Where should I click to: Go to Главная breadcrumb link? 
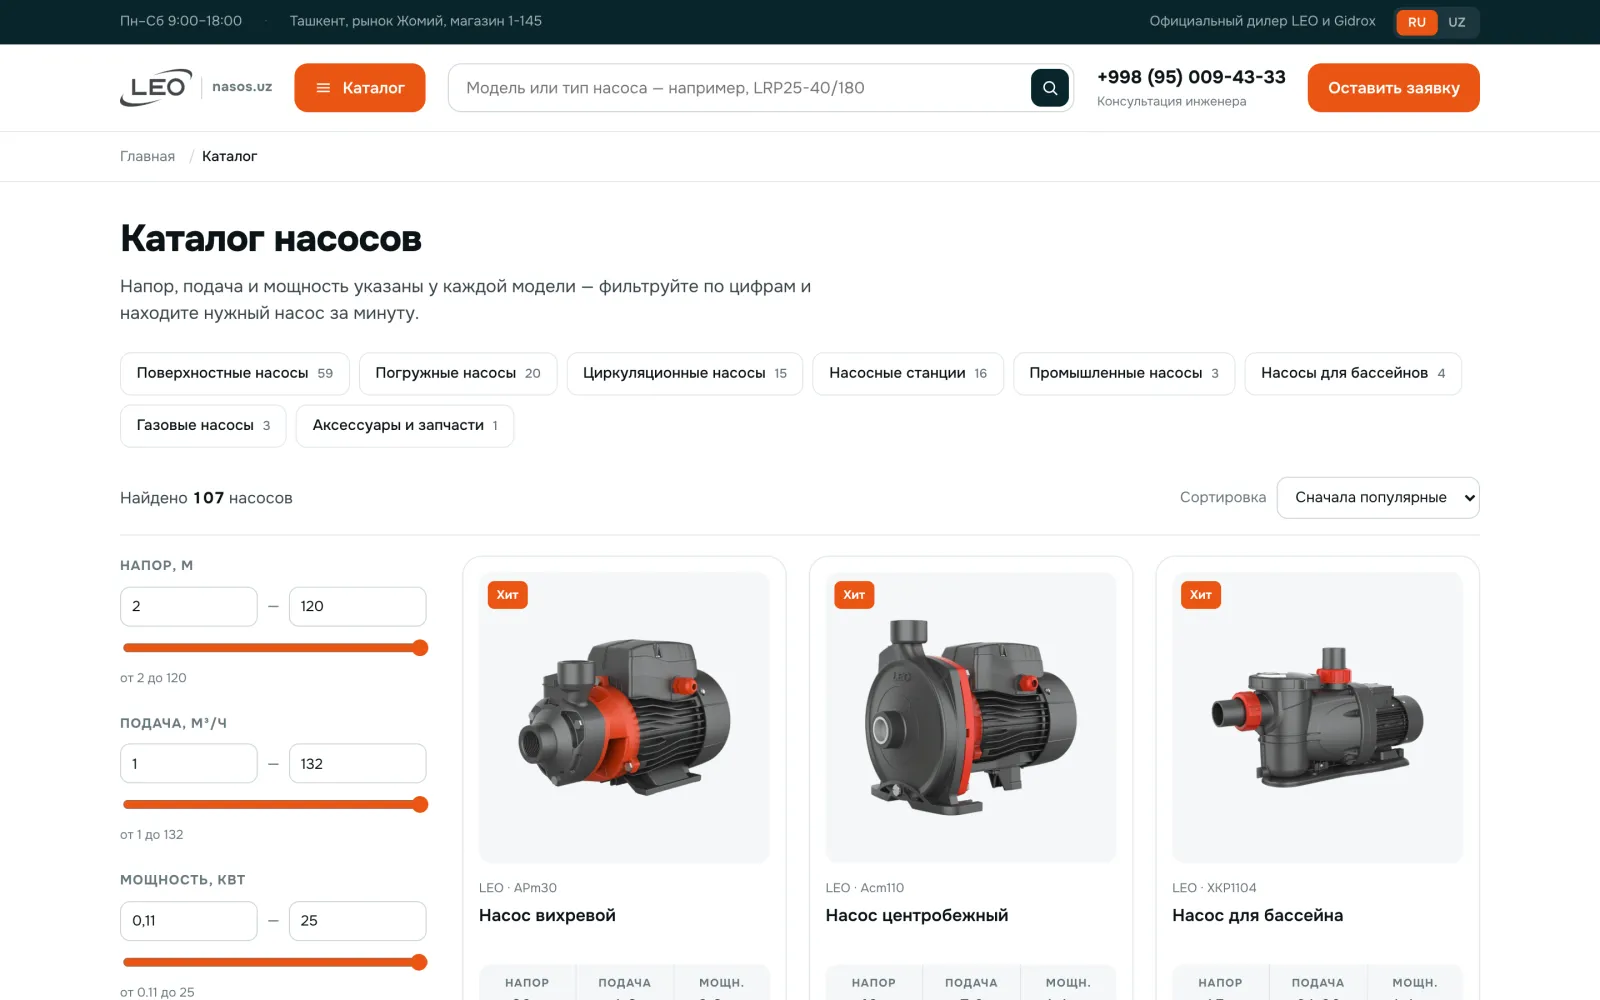point(147,156)
